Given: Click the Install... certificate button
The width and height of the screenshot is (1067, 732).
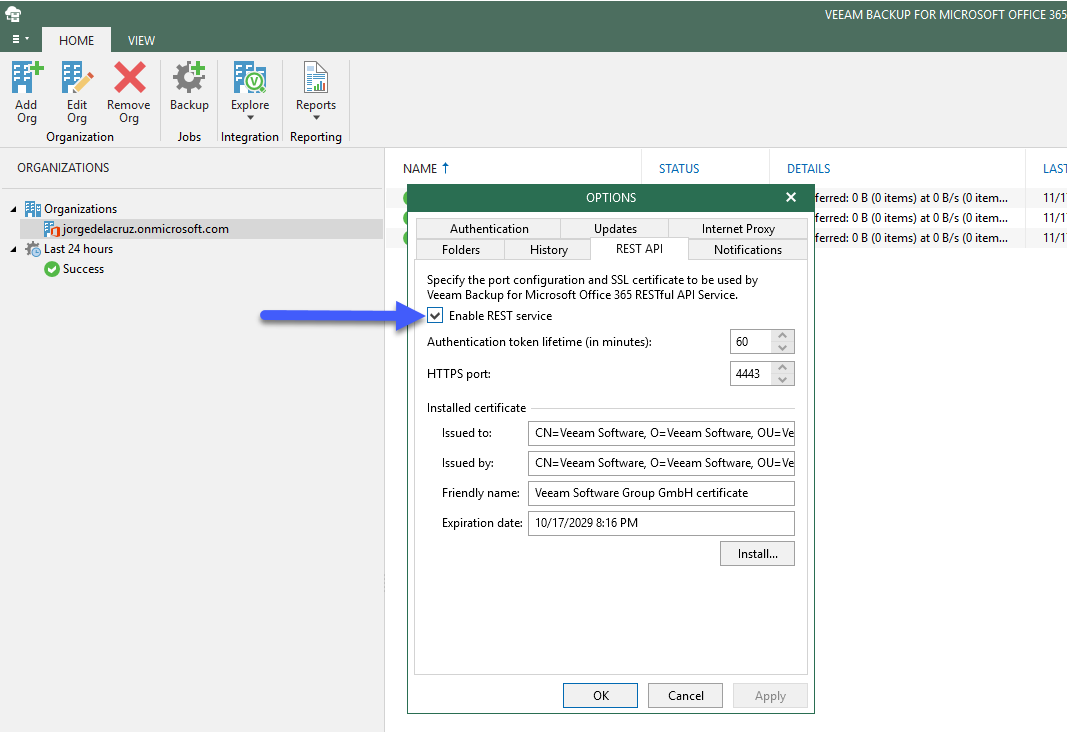Looking at the screenshot, I should pos(757,554).
